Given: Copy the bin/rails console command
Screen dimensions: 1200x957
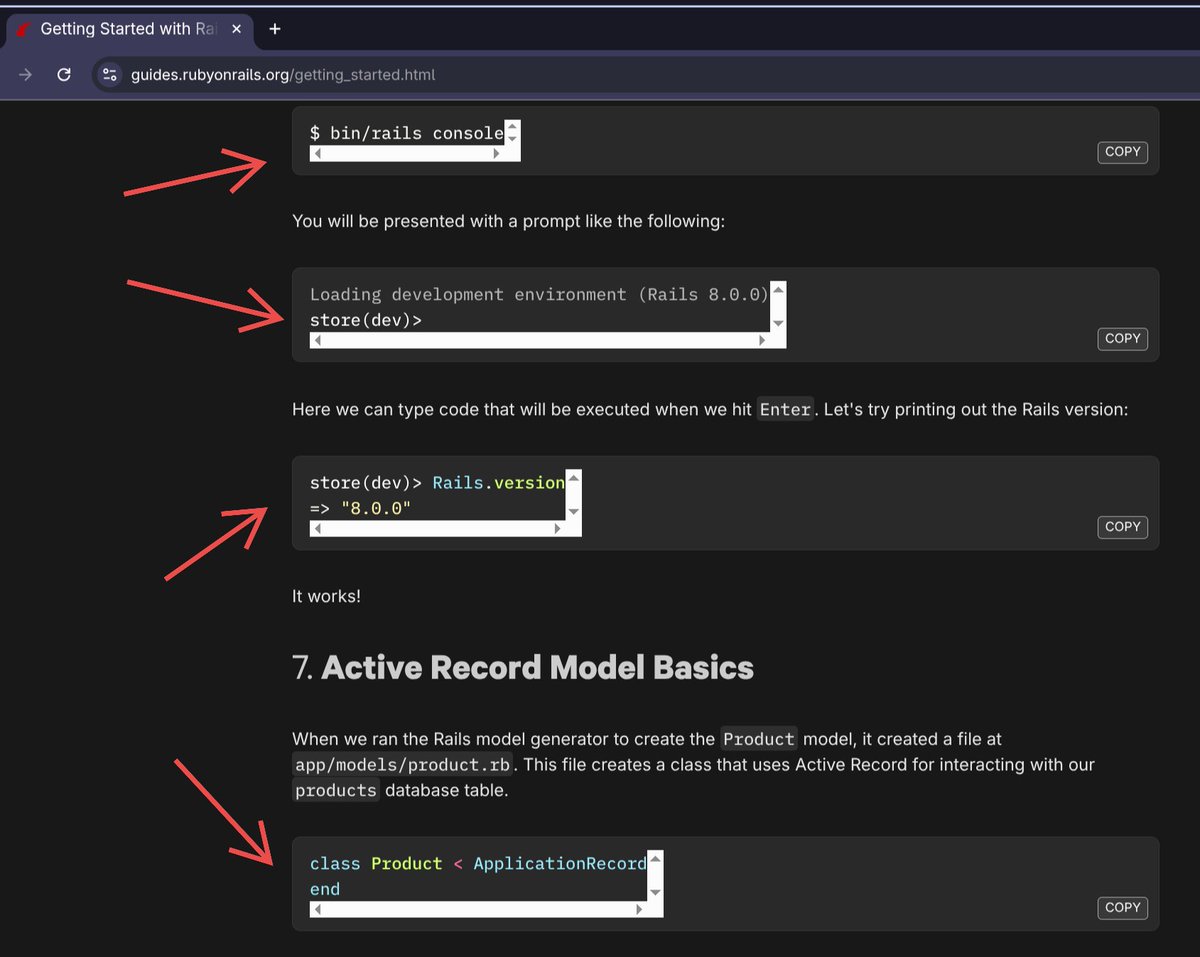Looking at the screenshot, I should click(x=1122, y=152).
